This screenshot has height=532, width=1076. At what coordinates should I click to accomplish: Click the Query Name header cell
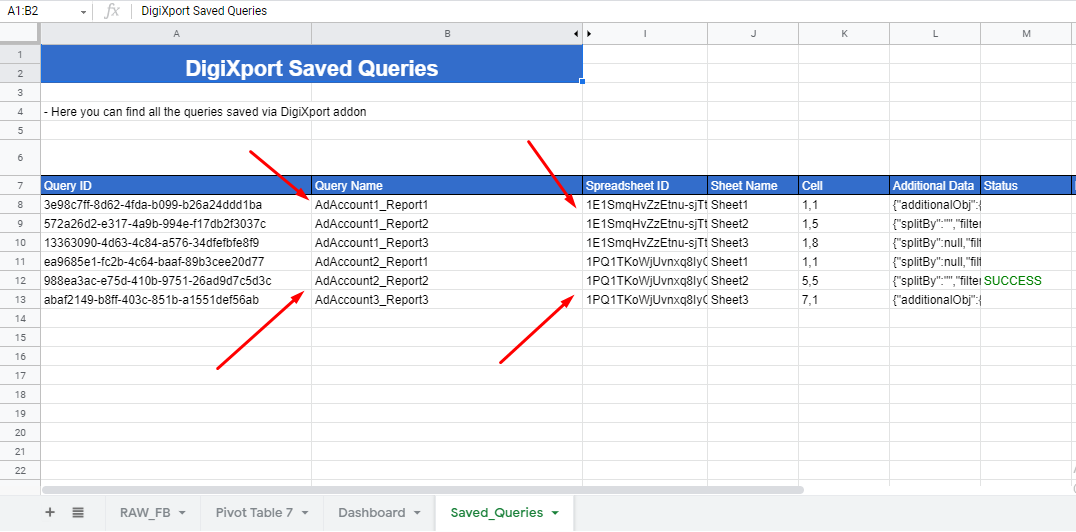click(447, 185)
